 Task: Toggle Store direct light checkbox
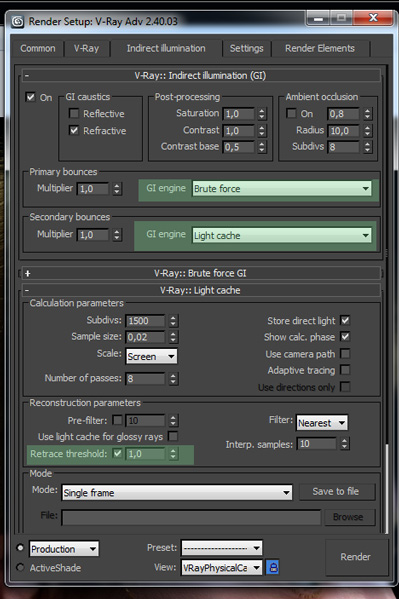click(x=345, y=321)
